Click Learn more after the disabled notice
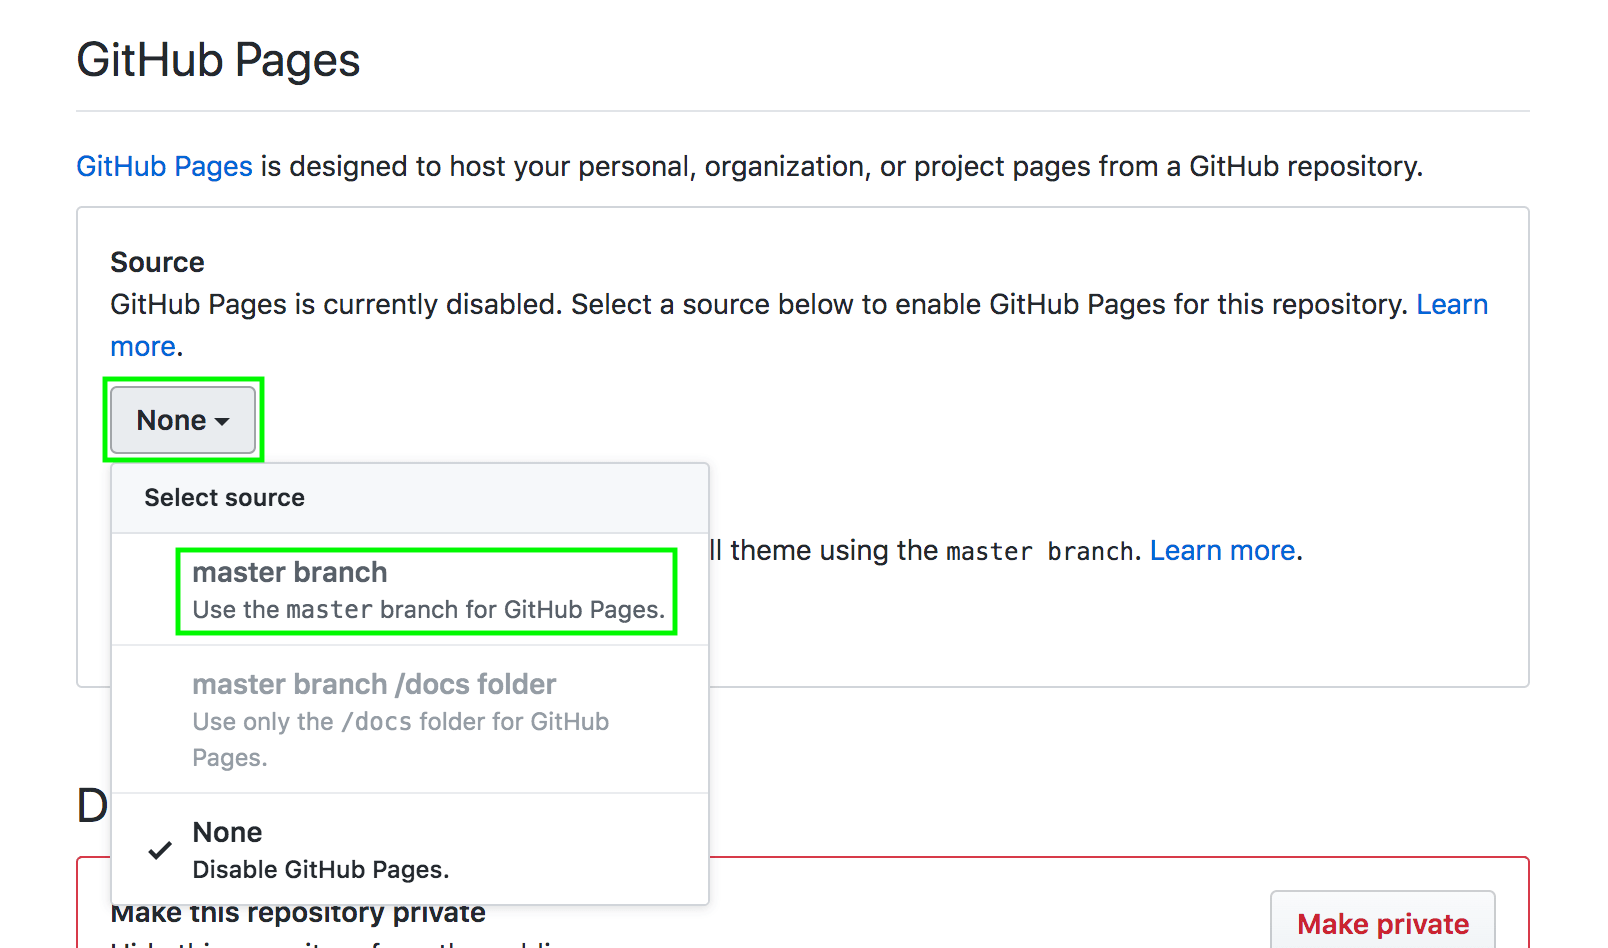Image resolution: width=1608 pixels, height=948 pixels. (1453, 305)
